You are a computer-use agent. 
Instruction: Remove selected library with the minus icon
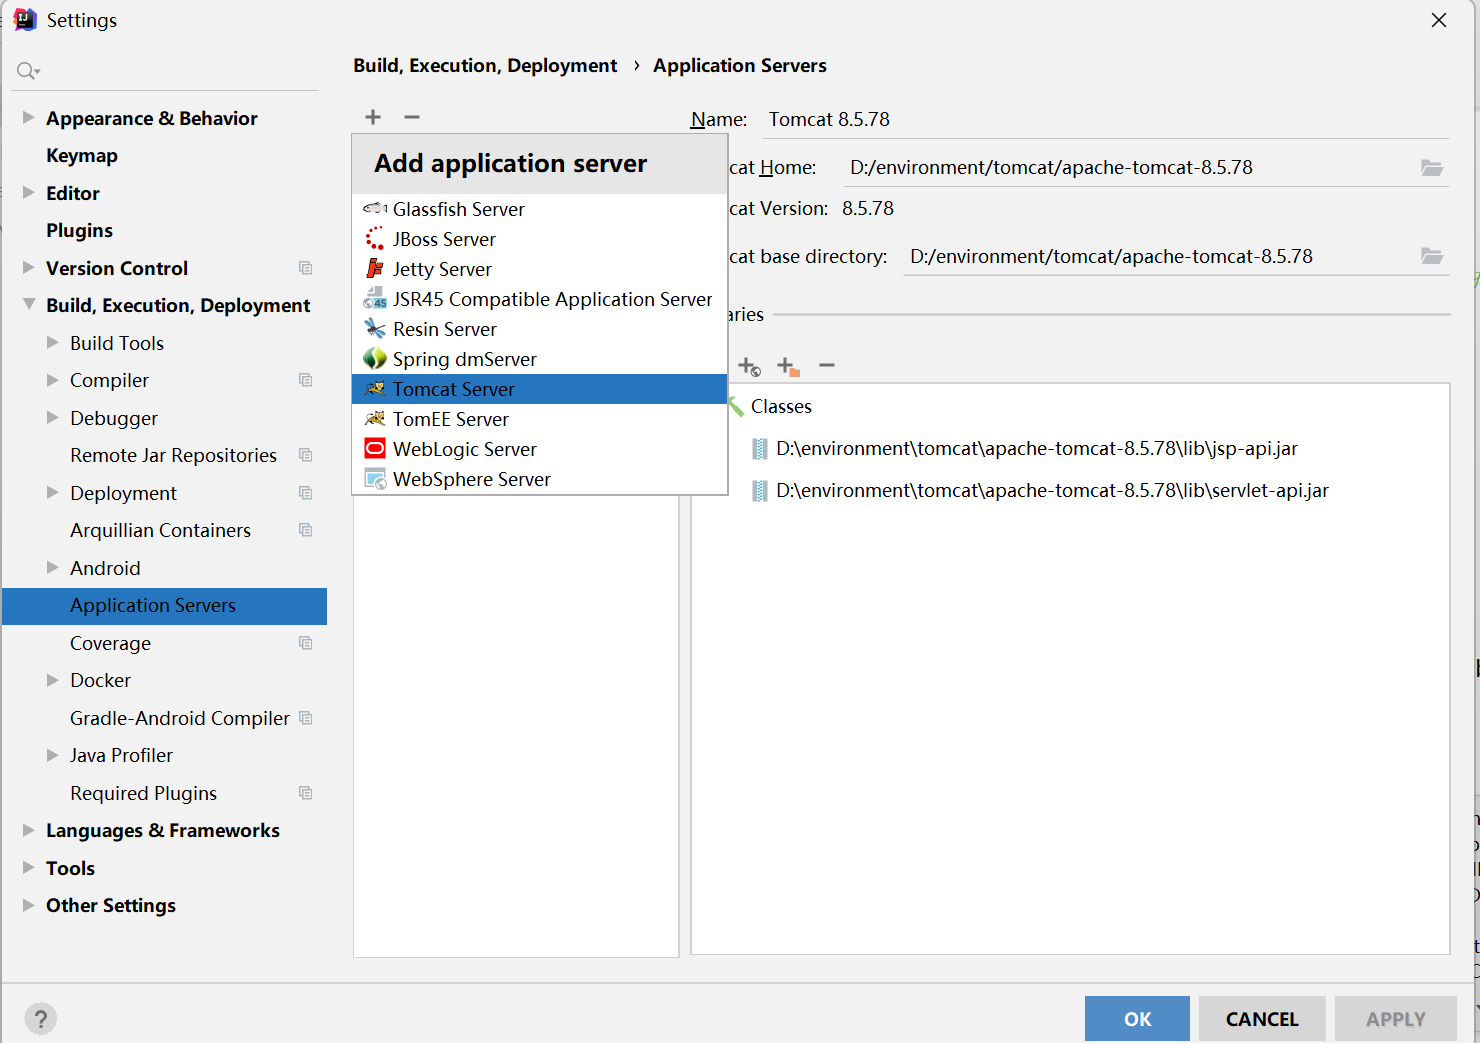point(827,366)
